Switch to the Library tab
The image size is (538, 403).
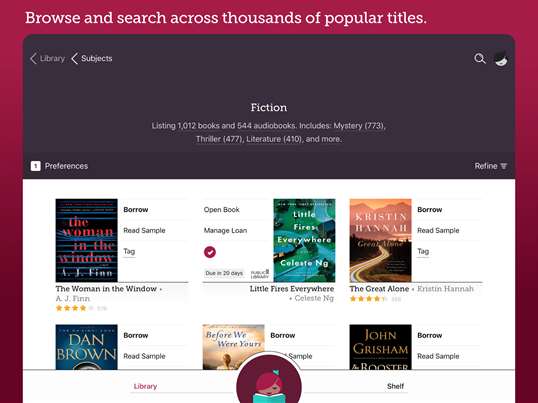145,386
